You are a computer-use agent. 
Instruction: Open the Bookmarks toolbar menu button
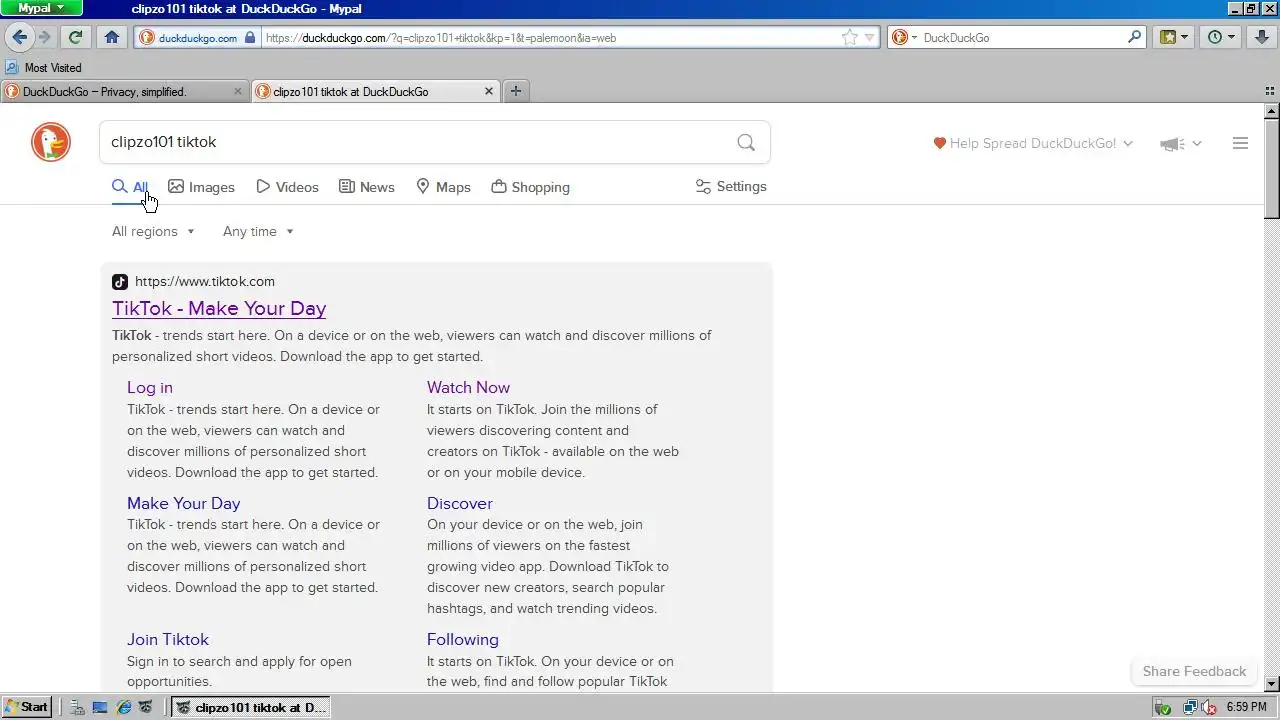point(1173,37)
